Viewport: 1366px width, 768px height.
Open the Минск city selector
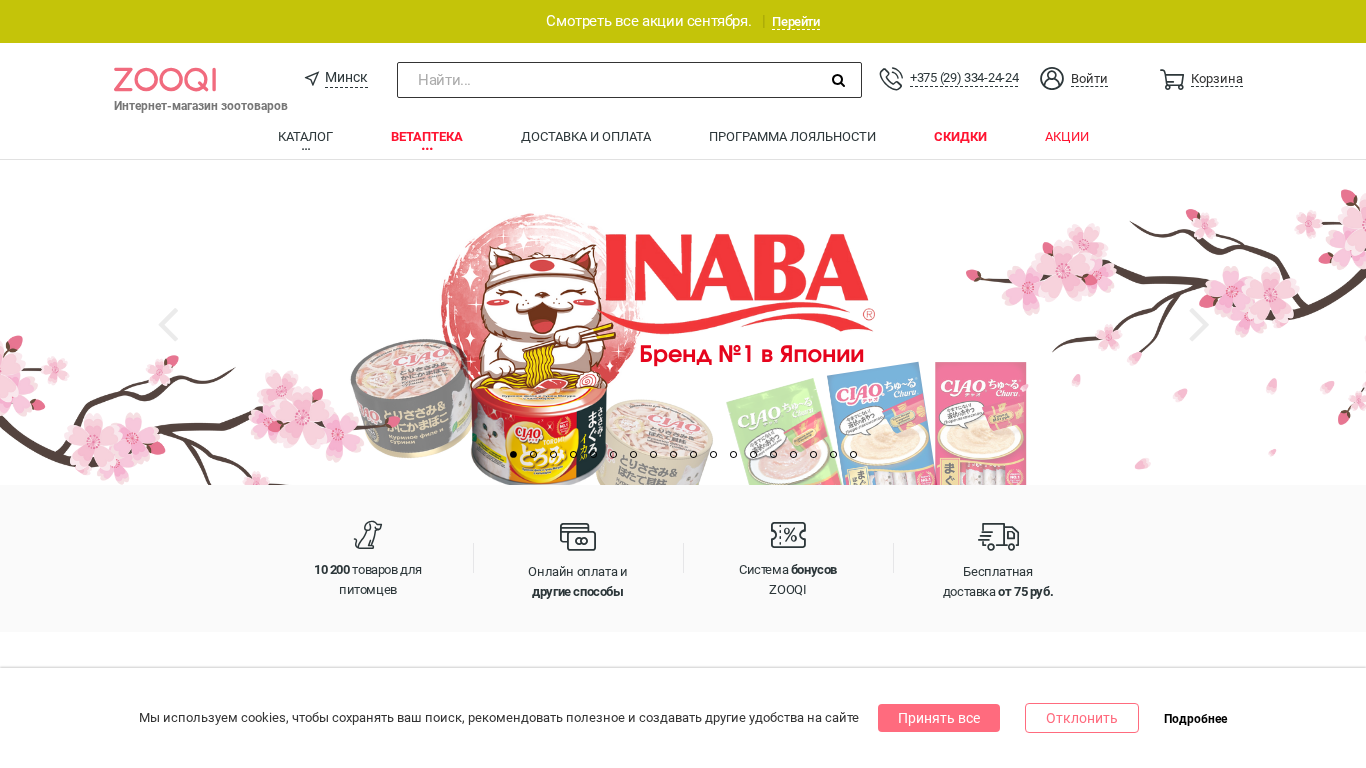[346, 78]
